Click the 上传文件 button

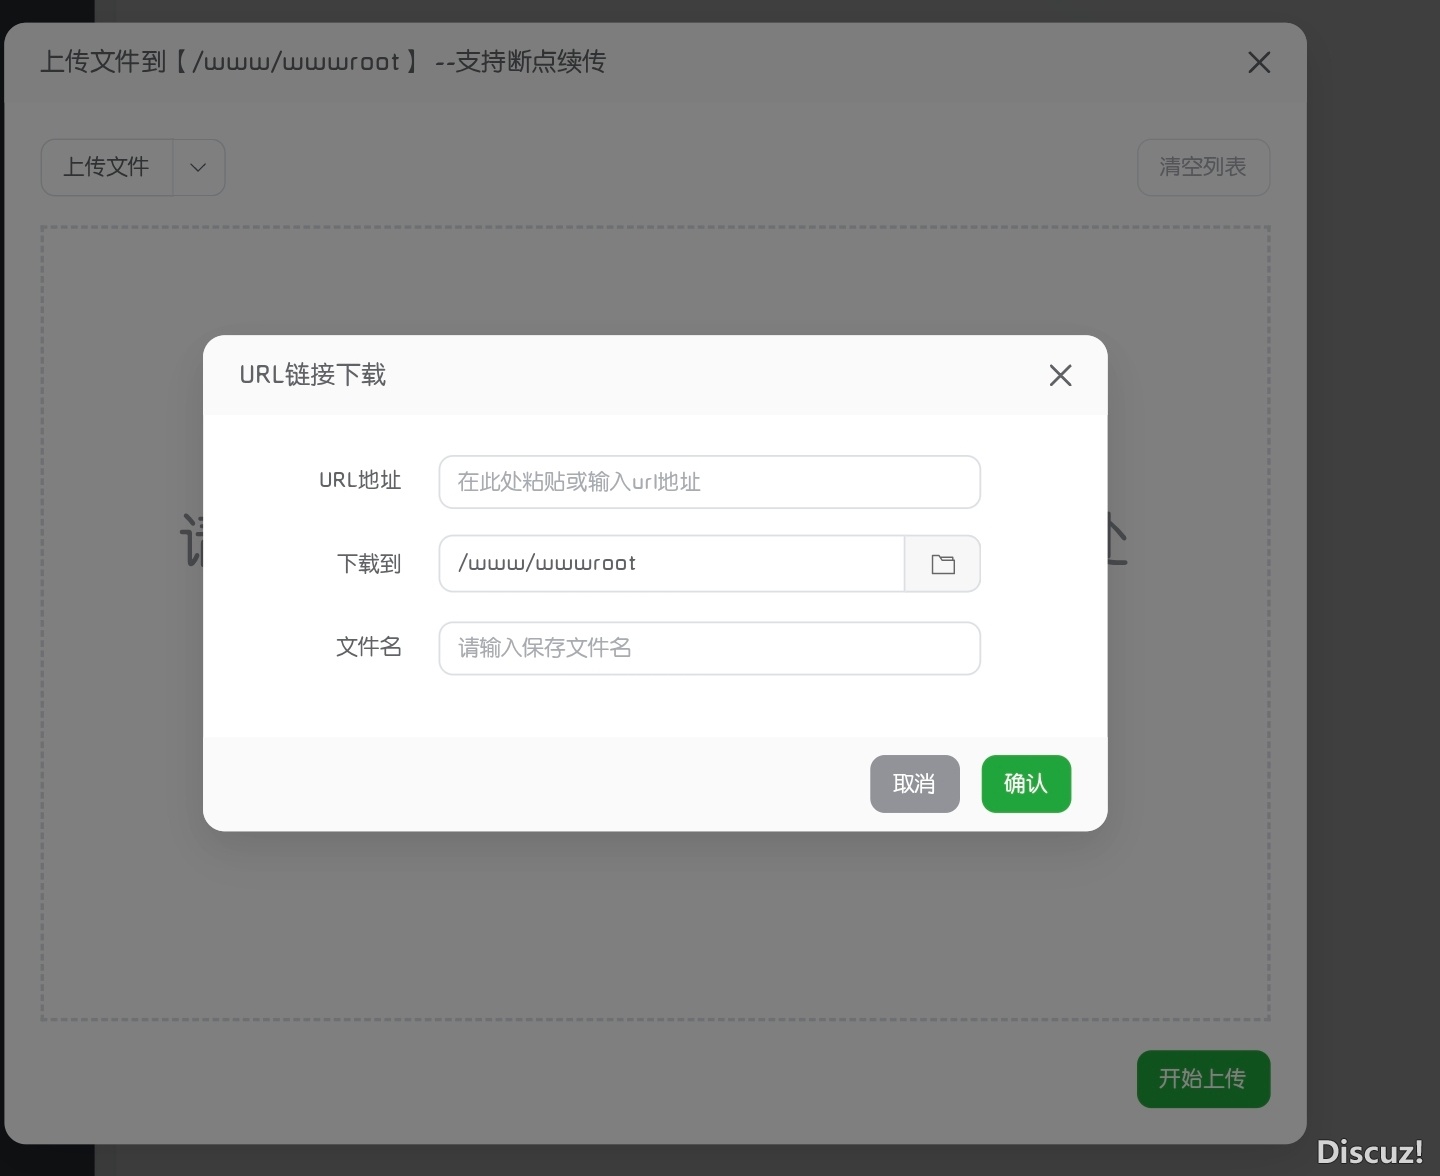[107, 167]
